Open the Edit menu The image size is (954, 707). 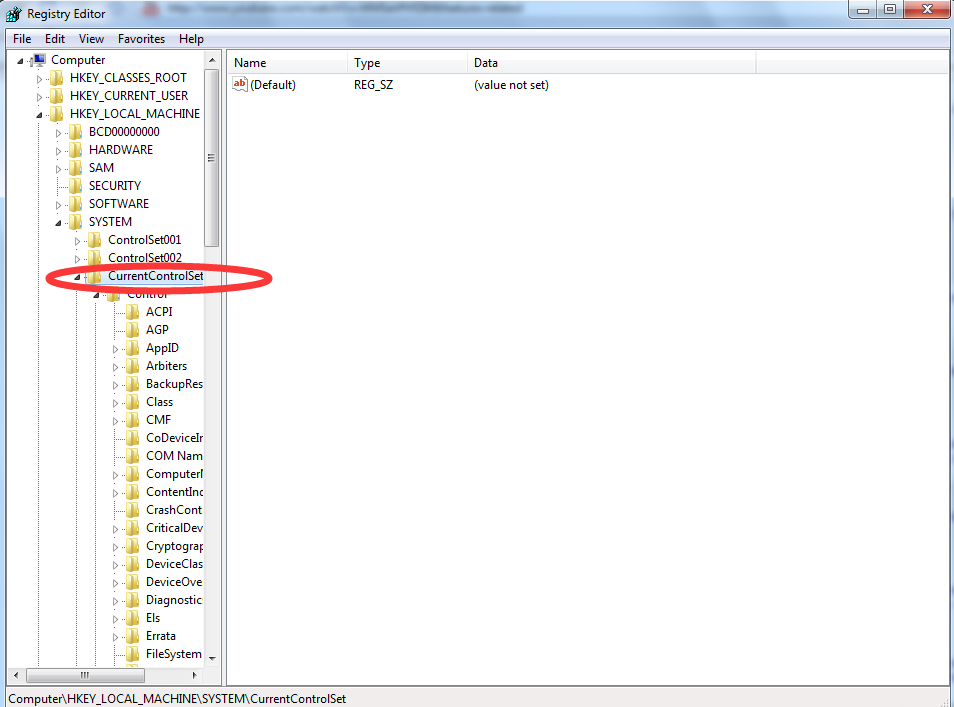(55, 39)
